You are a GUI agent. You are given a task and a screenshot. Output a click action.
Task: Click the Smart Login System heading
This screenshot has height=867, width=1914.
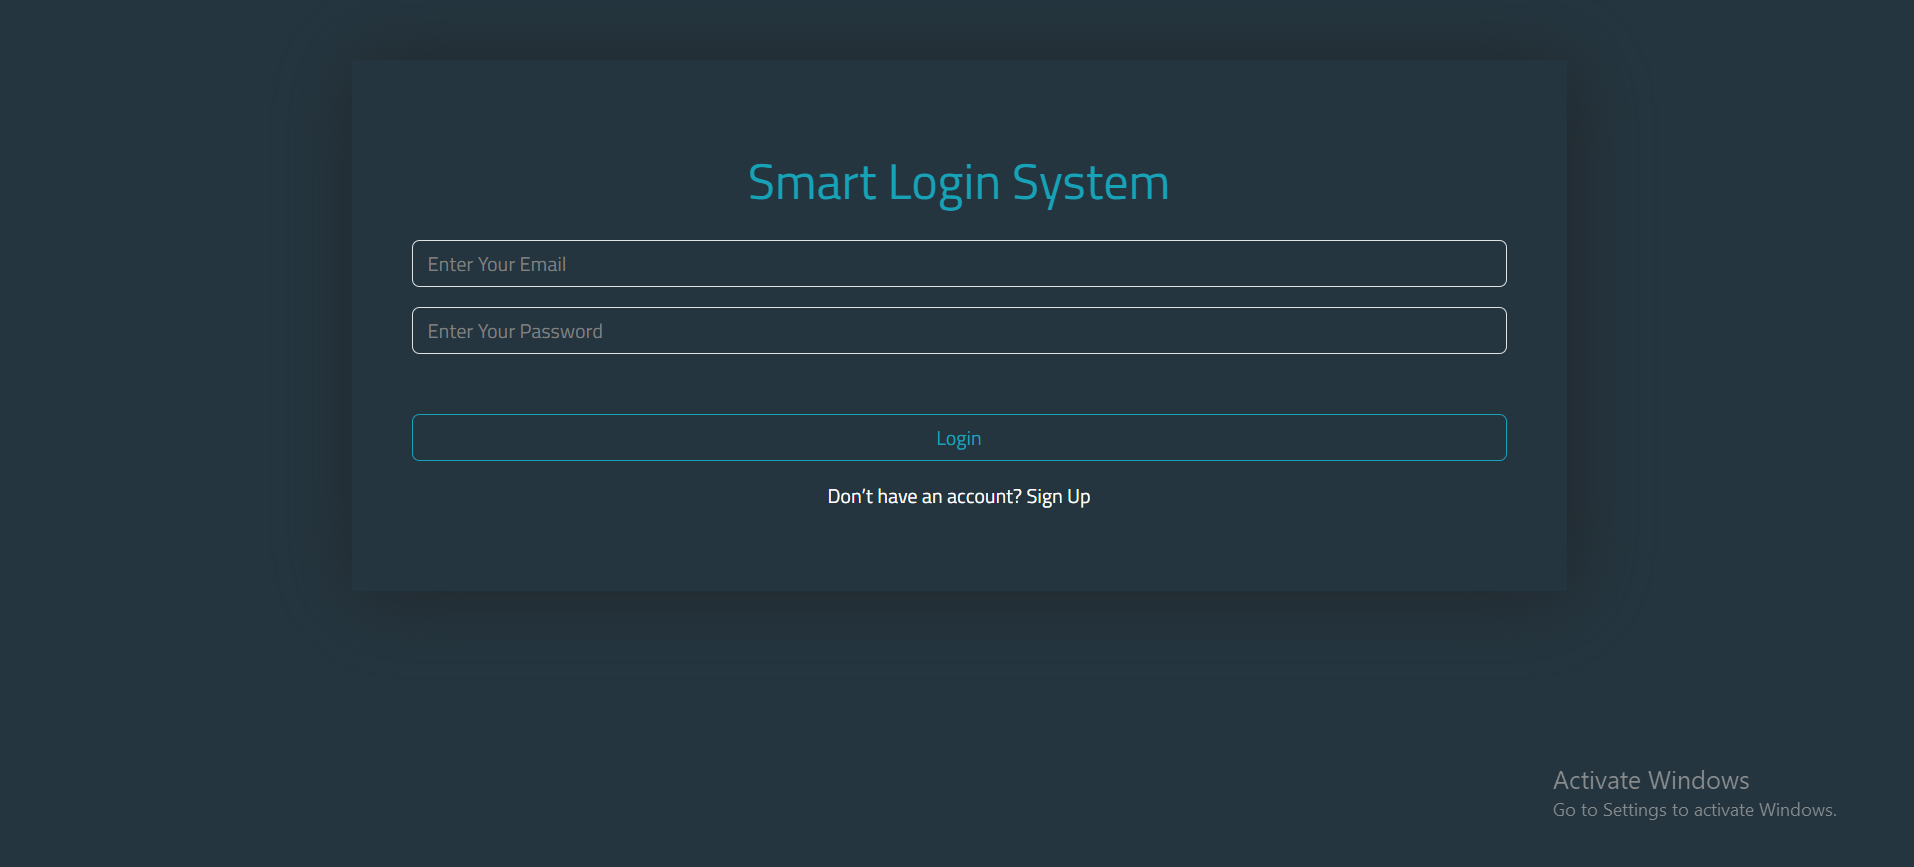[958, 183]
